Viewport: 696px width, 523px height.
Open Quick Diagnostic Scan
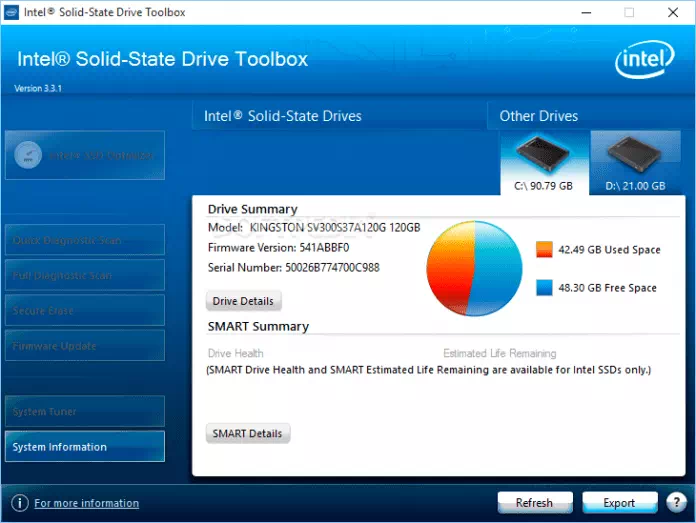[85, 240]
